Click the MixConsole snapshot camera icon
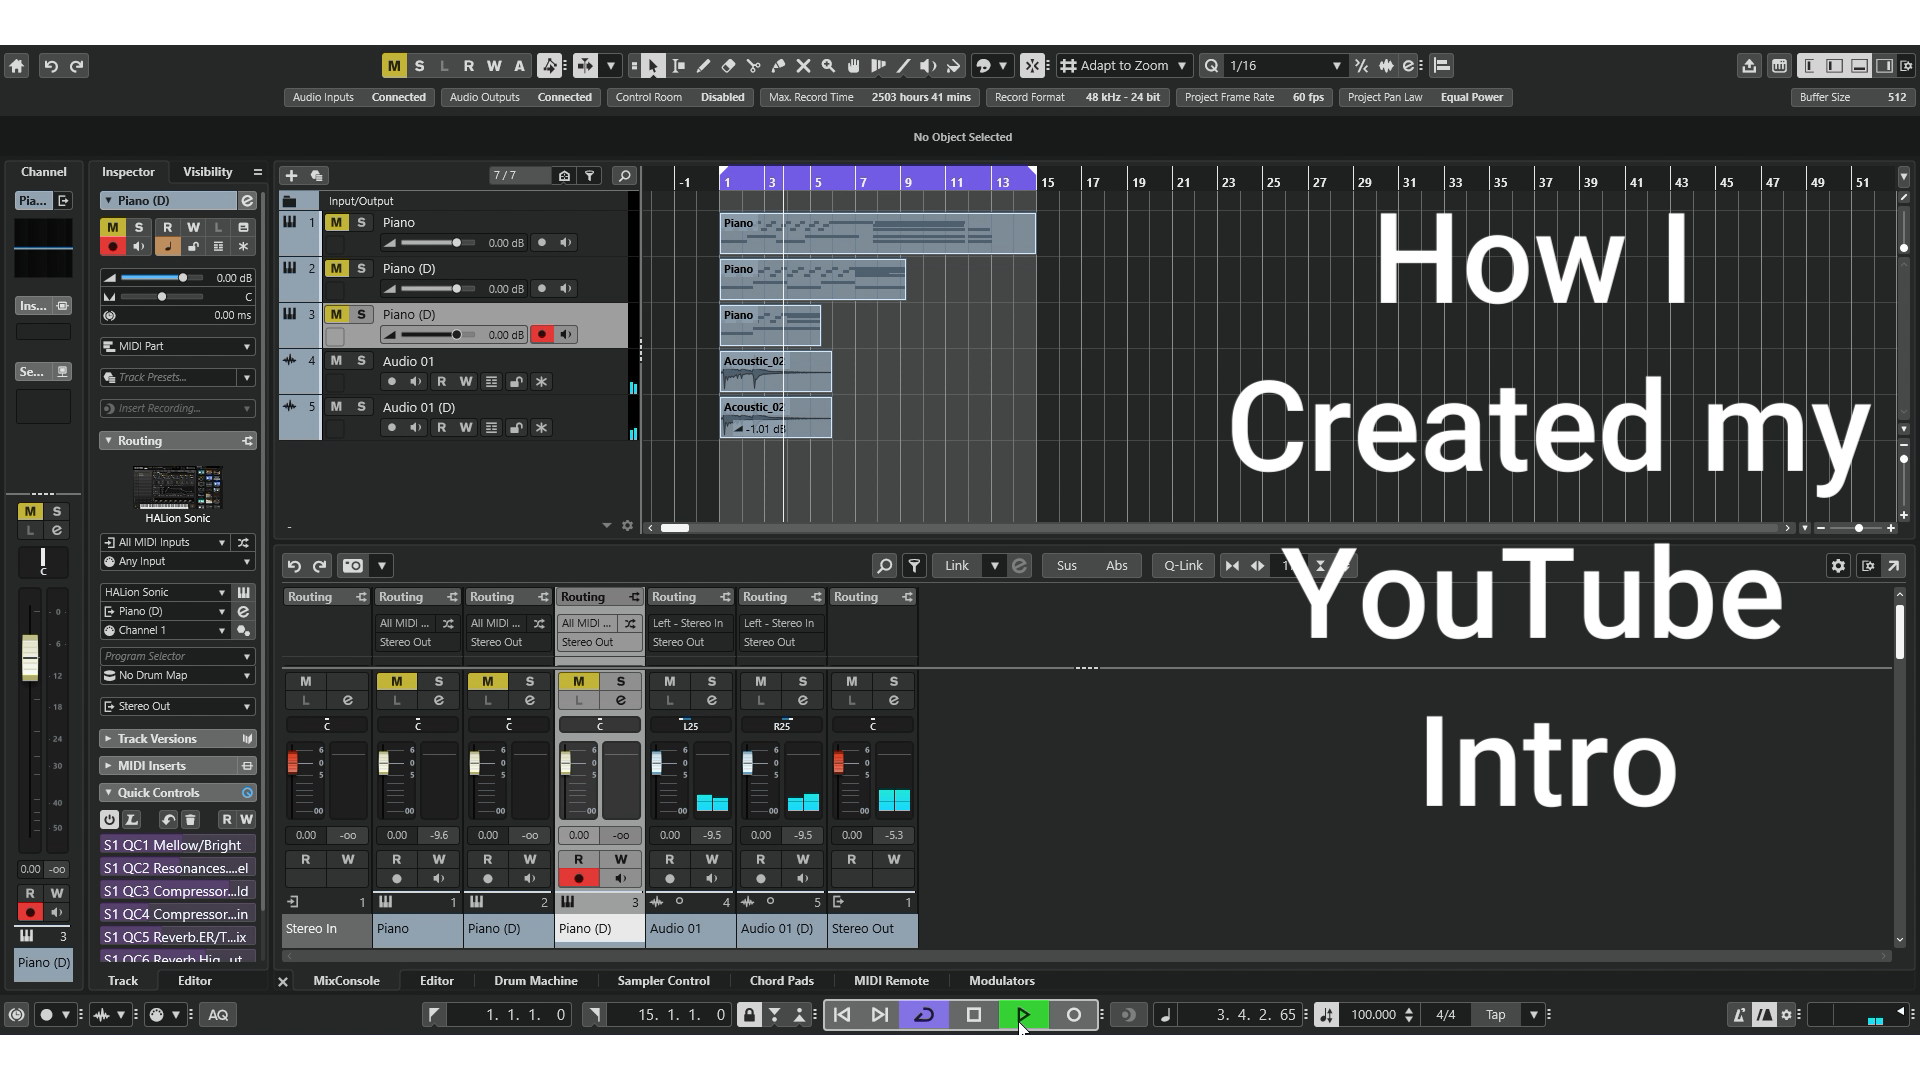This screenshot has width=1920, height=1080. click(353, 566)
